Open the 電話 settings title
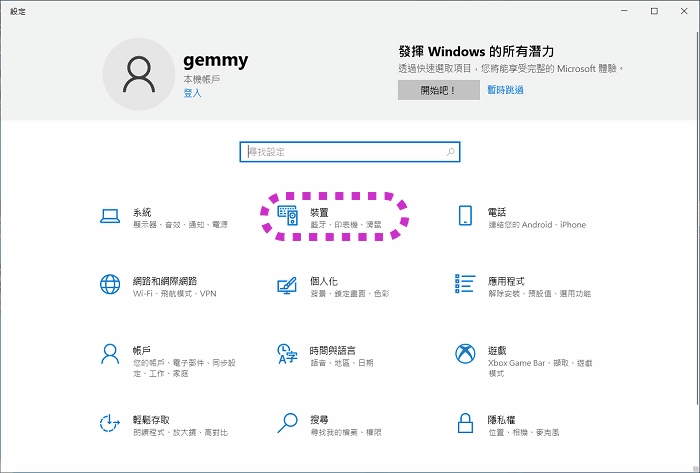Screen dimensions: 700x473 (497, 212)
